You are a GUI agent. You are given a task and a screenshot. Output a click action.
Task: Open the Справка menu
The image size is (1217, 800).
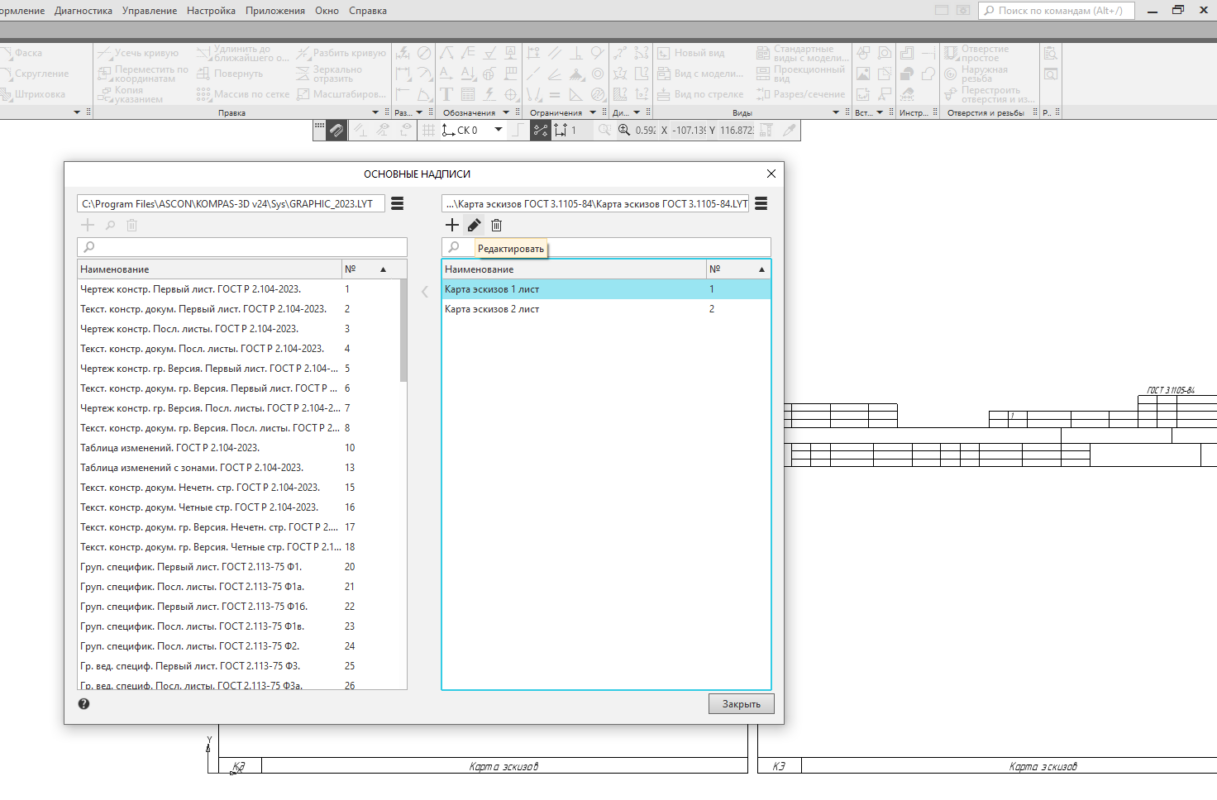tap(367, 10)
